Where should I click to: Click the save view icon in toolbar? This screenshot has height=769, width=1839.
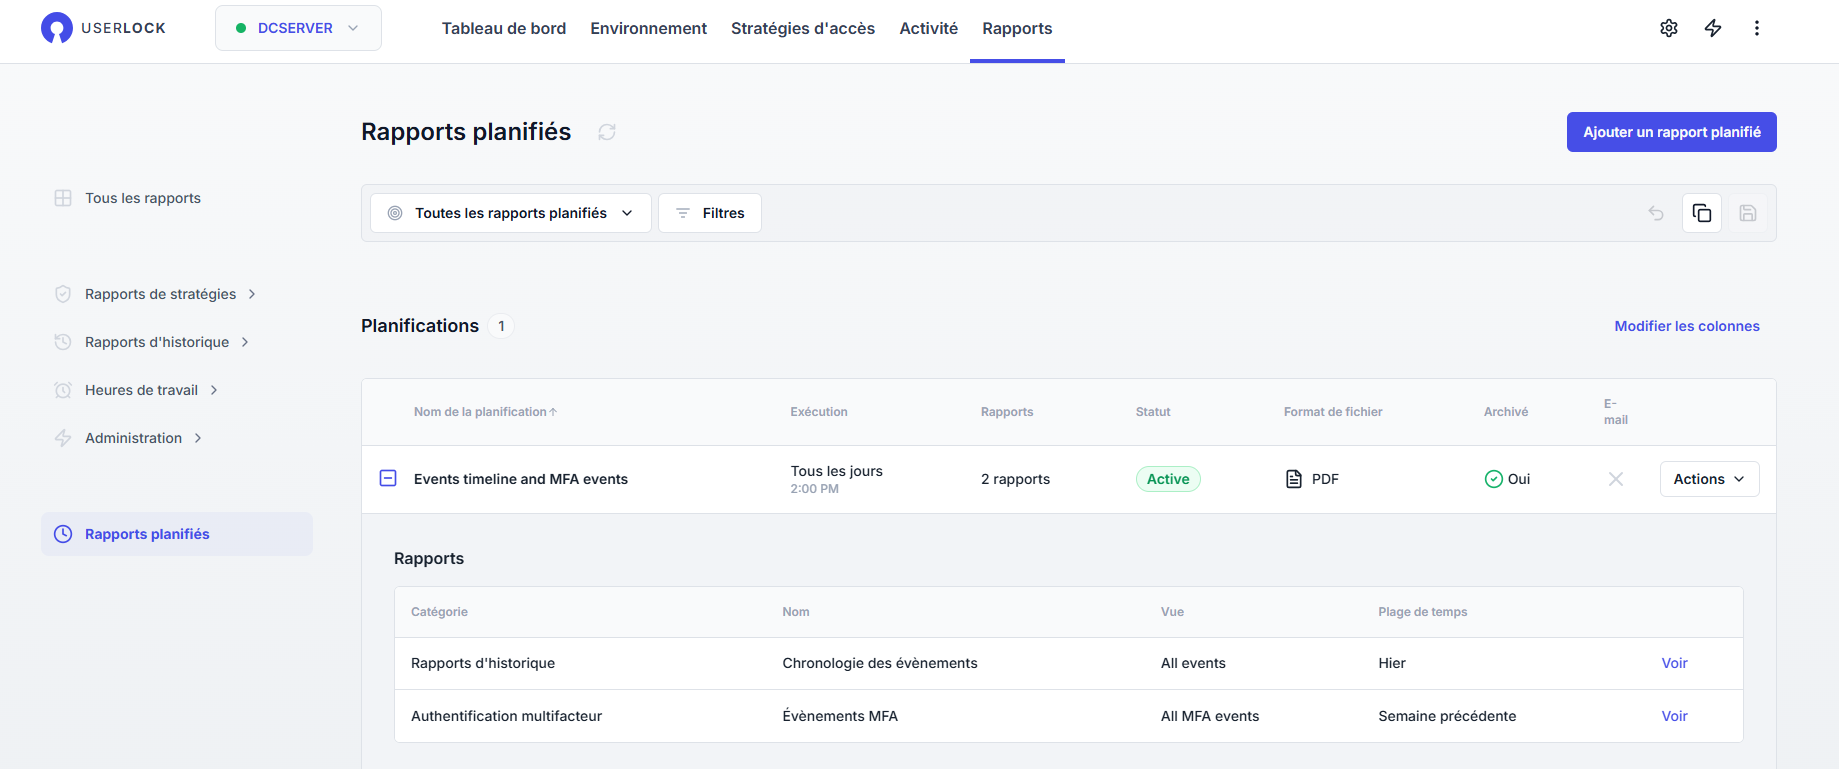[1747, 213]
